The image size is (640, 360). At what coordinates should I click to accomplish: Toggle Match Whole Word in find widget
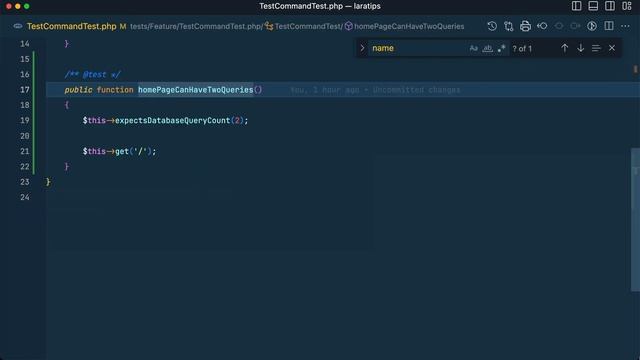[487, 48]
